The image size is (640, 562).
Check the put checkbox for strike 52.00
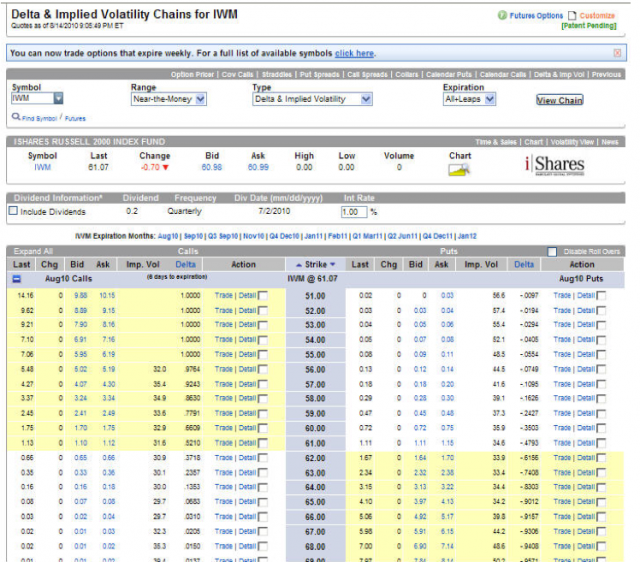point(601,311)
